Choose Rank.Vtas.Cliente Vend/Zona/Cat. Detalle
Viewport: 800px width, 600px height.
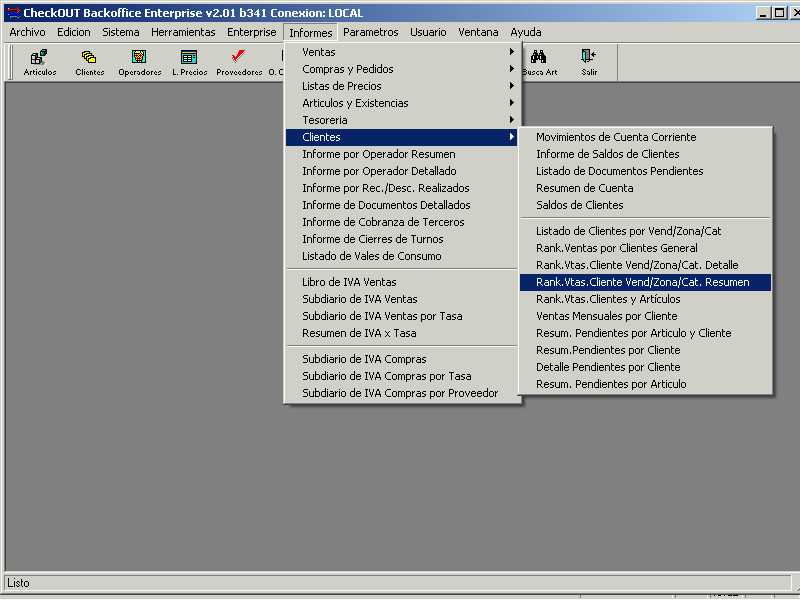tap(645, 265)
